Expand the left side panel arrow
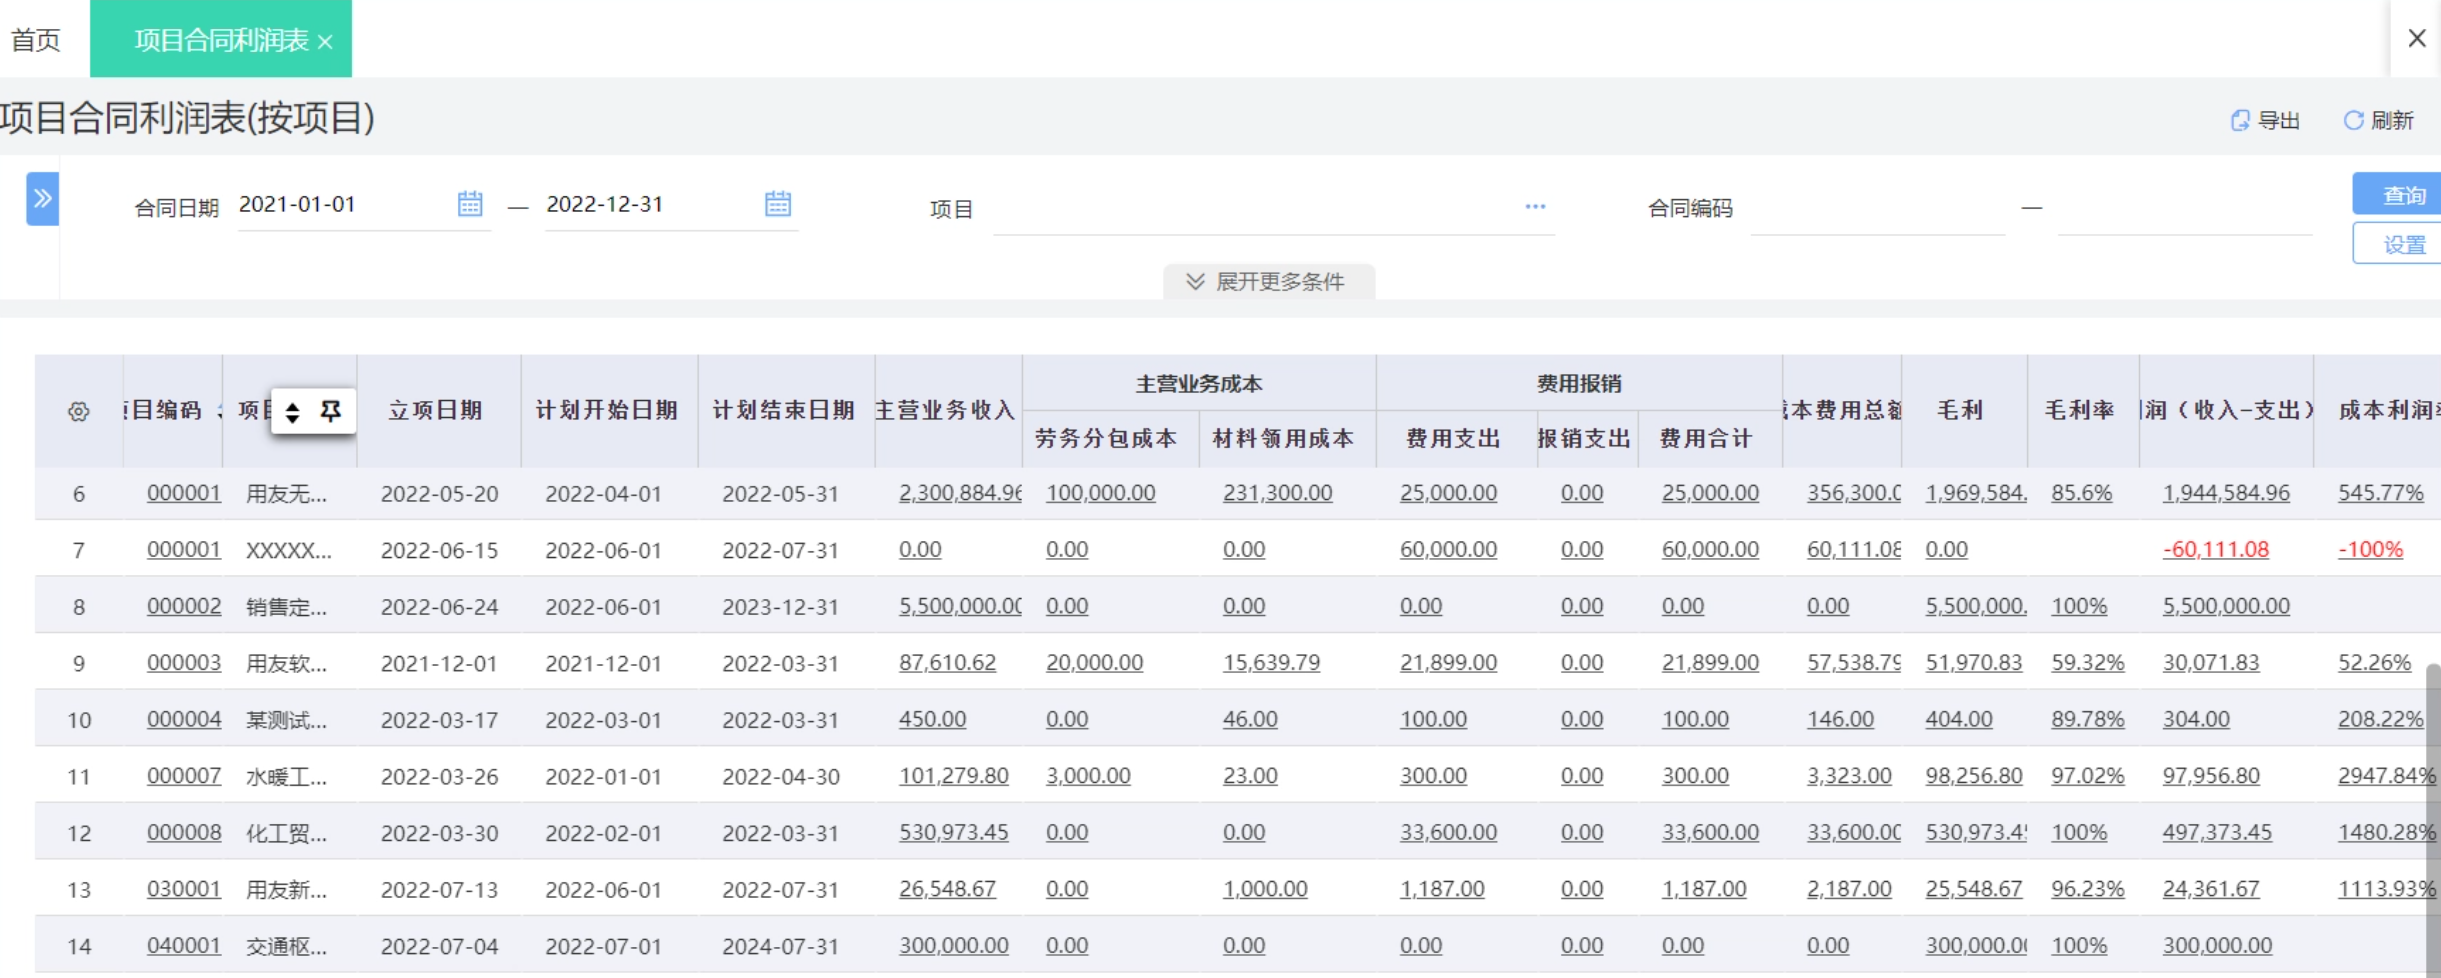Viewport: 2441px width, 978px height. [x=42, y=198]
